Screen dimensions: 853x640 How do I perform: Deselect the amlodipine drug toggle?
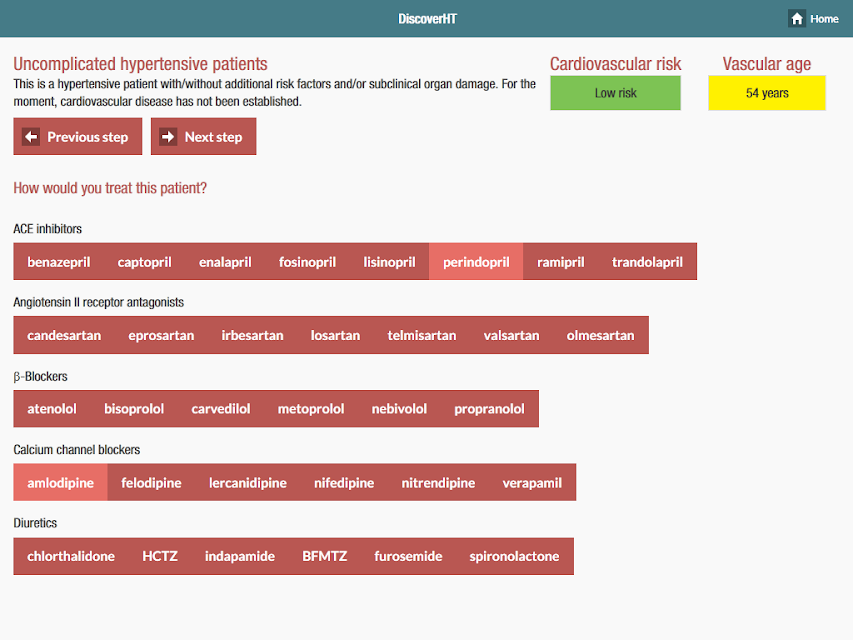click(x=60, y=483)
